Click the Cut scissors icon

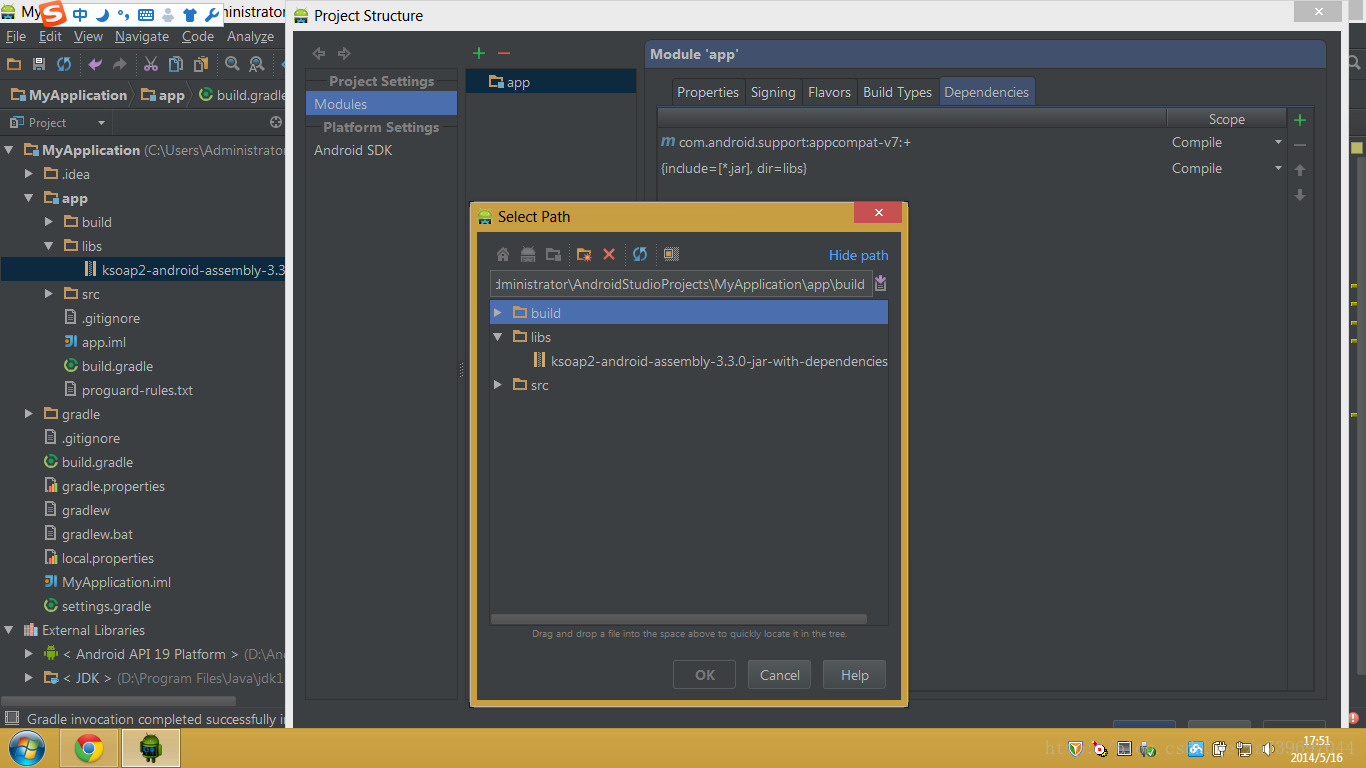point(151,64)
